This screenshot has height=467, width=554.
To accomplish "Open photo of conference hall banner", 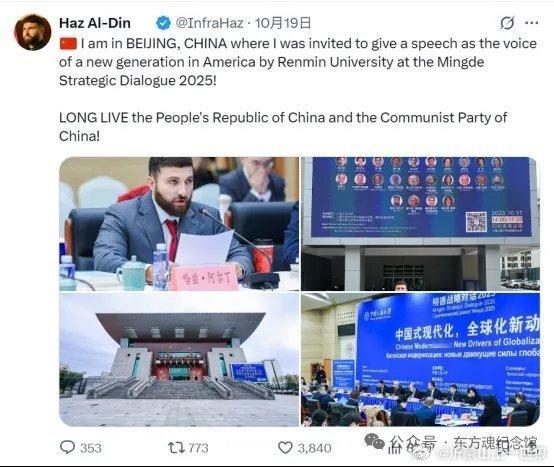I will 420,359.
